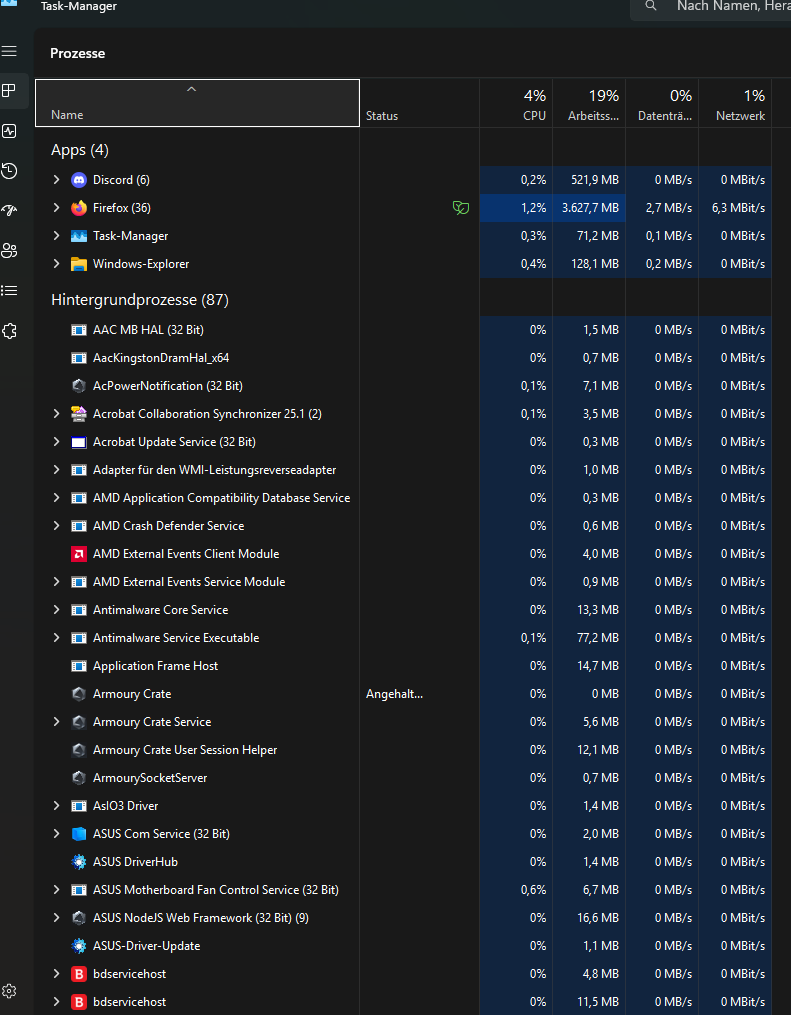Sort processes by CPU column
Viewport: 791px width, 1015px height.
click(x=516, y=103)
